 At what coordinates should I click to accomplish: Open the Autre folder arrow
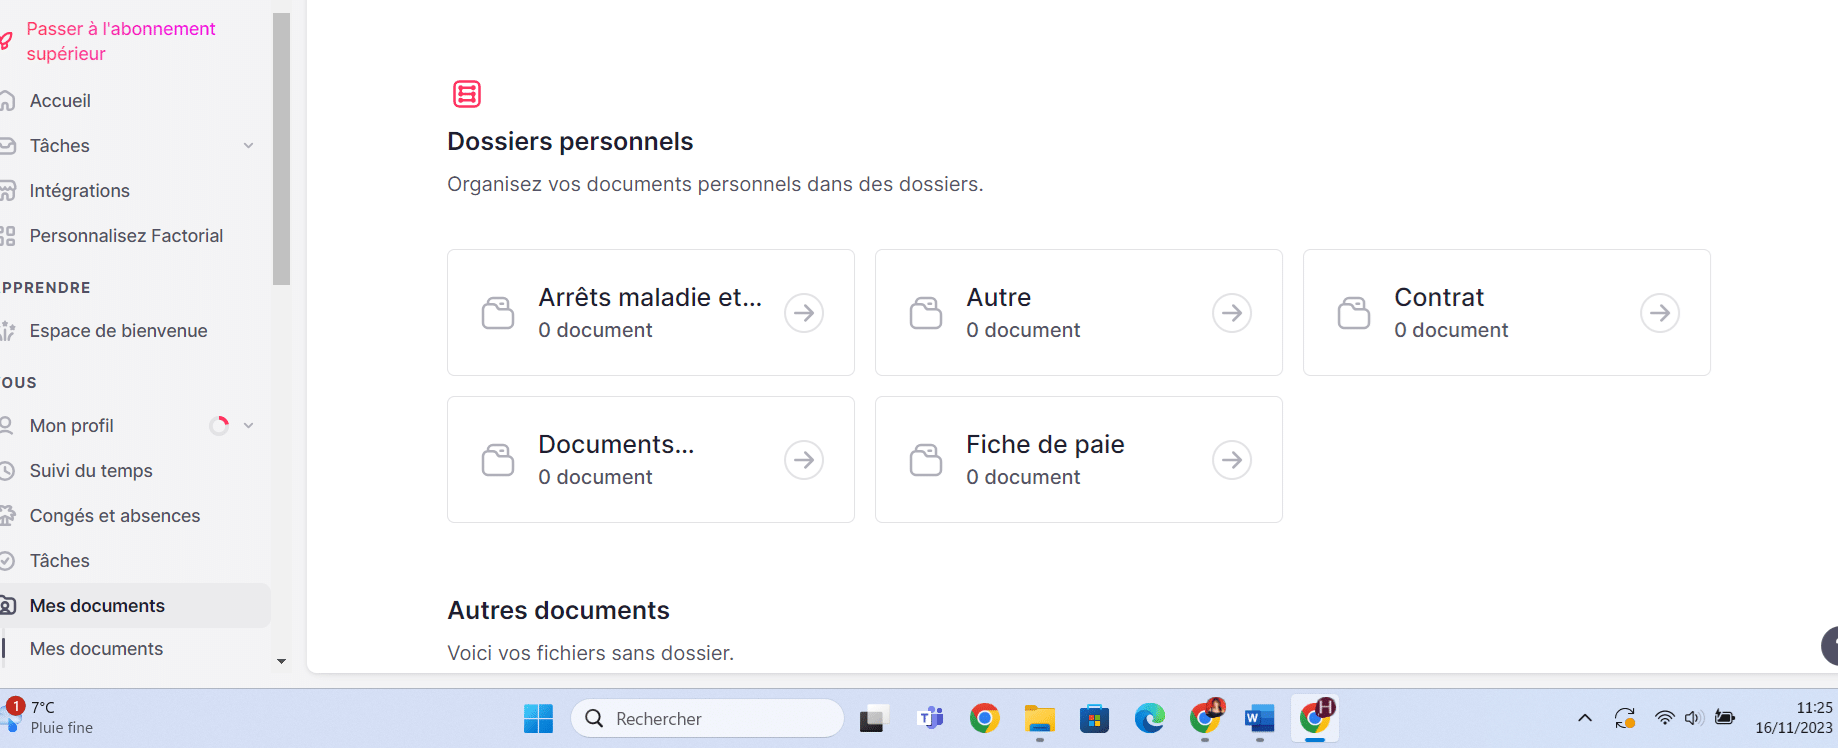[1232, 313]
